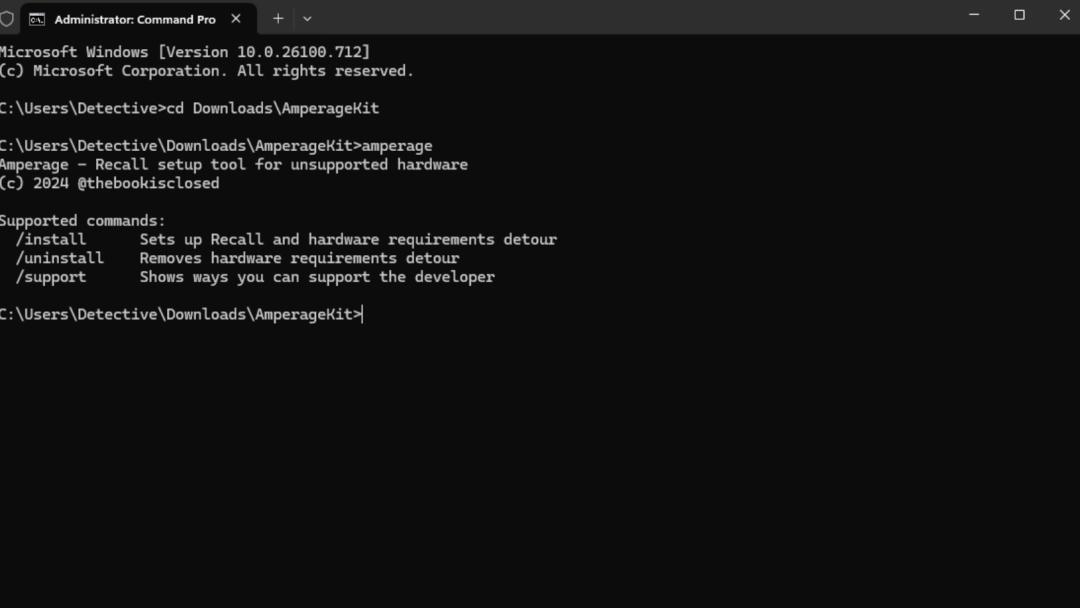
Task: Select the Administrator: Command Prompt tab
Action: pos(134,19)
